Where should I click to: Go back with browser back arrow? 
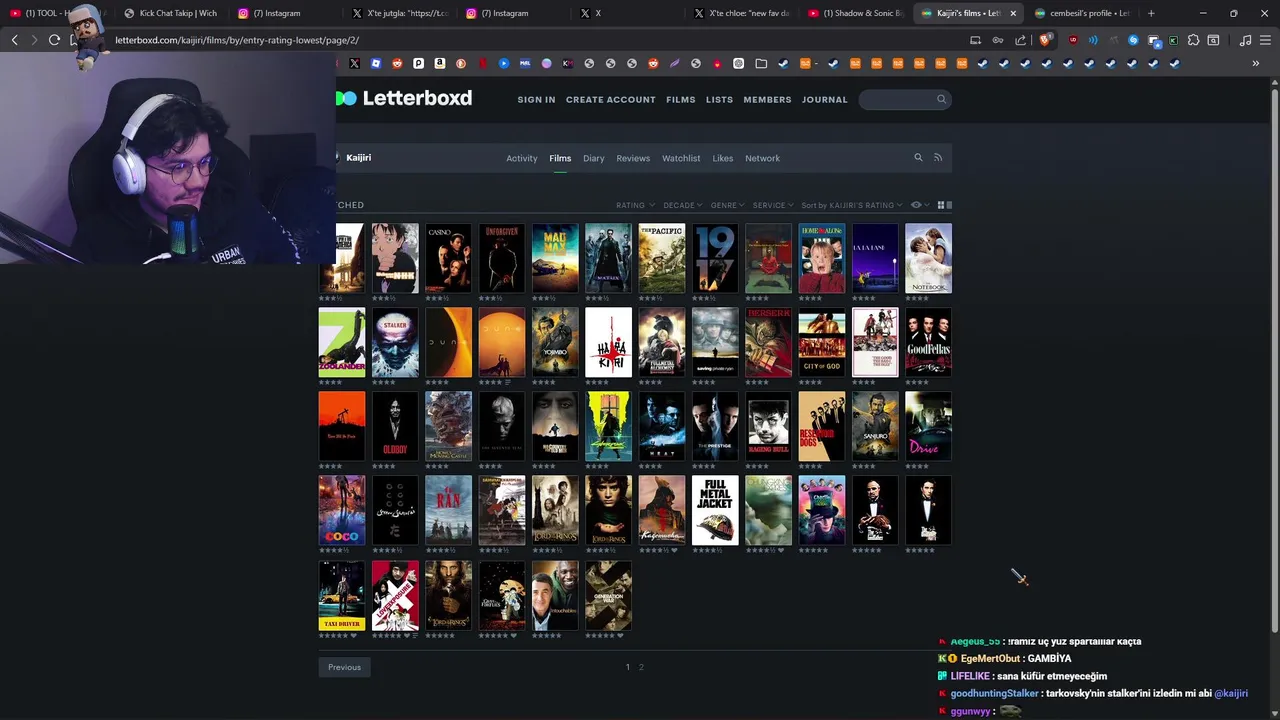click(x=14, y=40)
